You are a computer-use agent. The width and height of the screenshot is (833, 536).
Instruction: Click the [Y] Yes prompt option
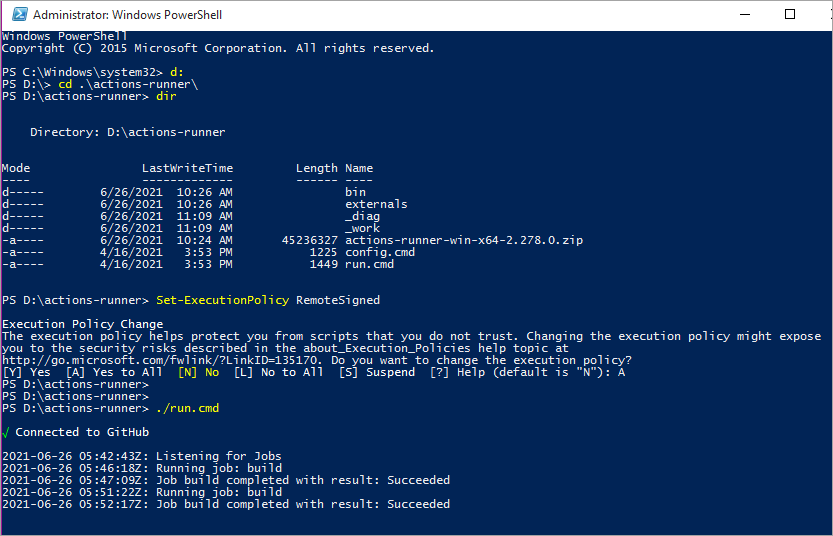26,372
